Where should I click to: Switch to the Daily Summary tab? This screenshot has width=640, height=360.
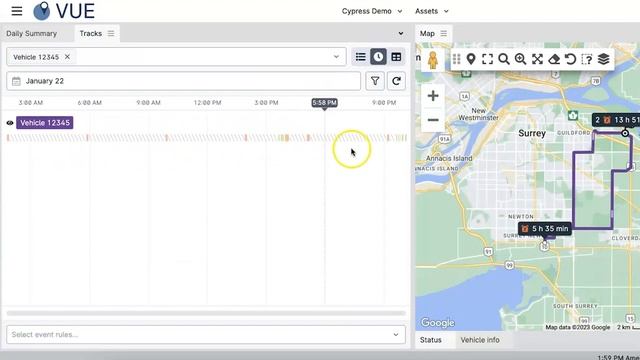pyautogui.click(x=31, y=33)
